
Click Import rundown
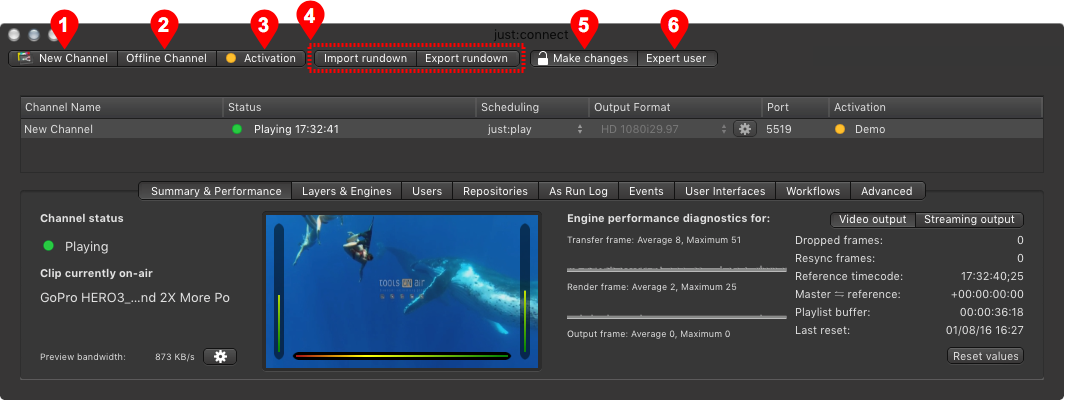pyautogui.click(x=365, y=59)
